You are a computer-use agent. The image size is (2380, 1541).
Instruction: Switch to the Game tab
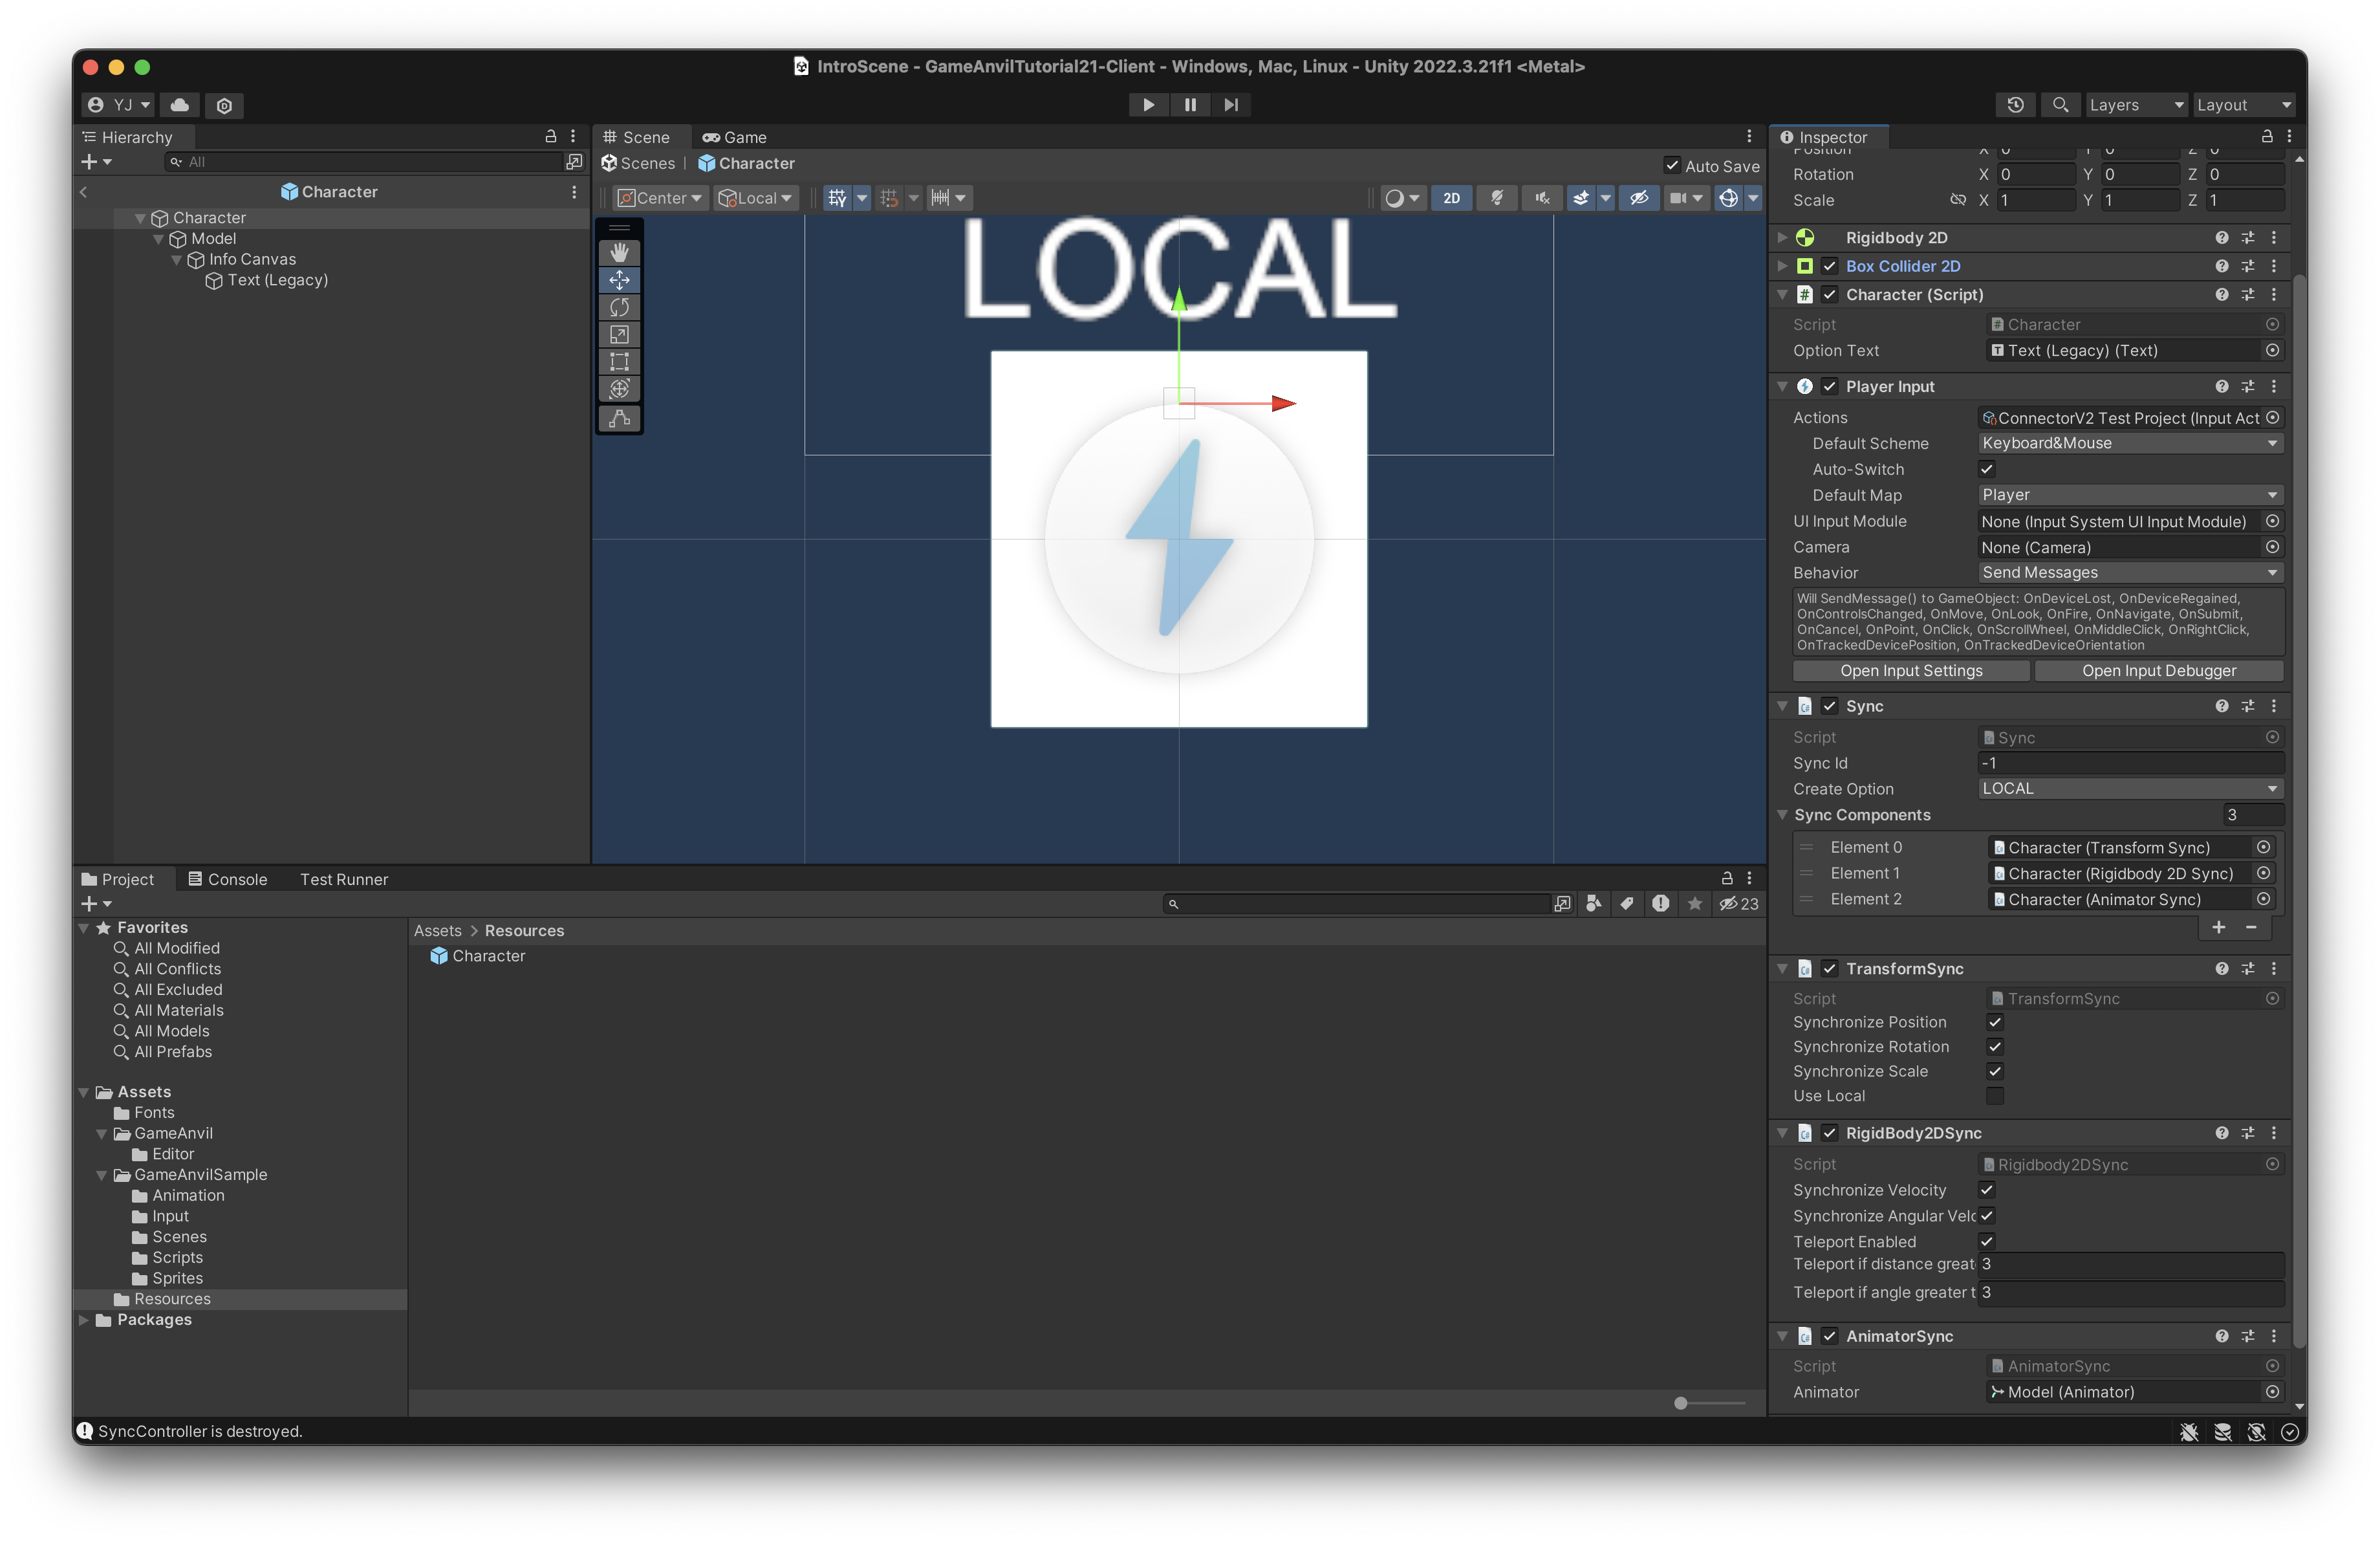click(734, 137)
